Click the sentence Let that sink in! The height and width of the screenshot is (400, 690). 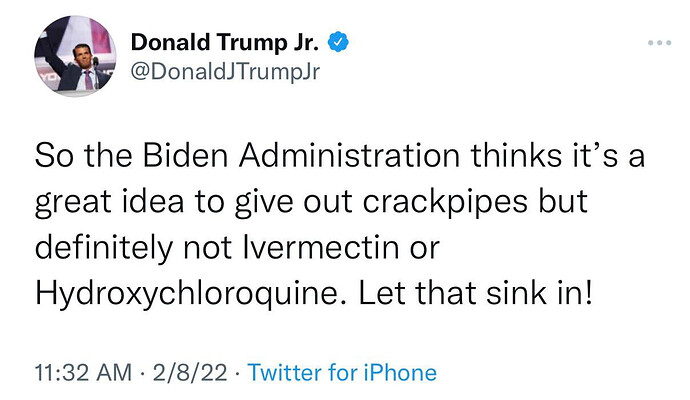tap(475, 293)
